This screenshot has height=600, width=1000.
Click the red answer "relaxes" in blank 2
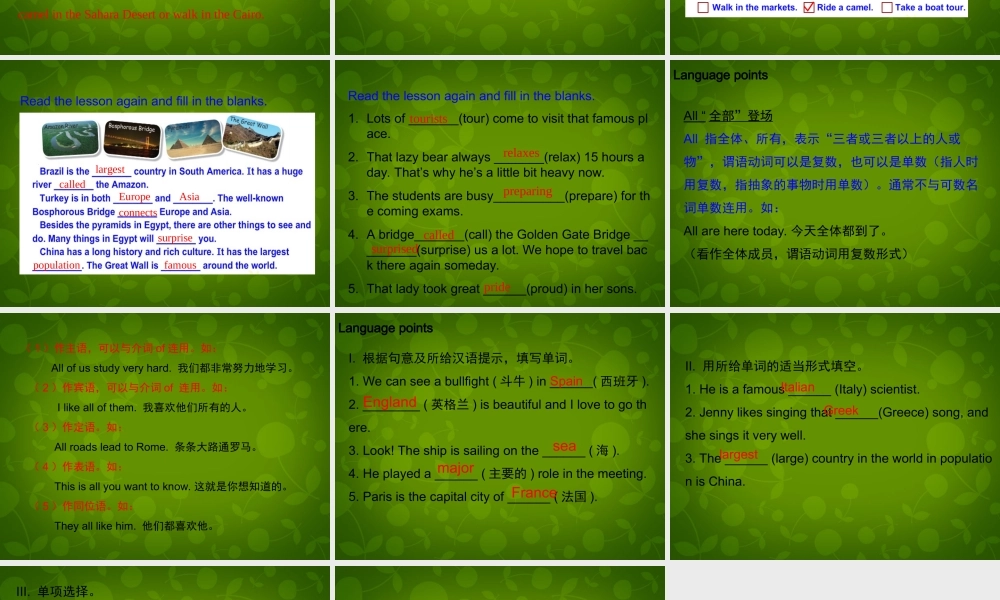pos(520,153)
